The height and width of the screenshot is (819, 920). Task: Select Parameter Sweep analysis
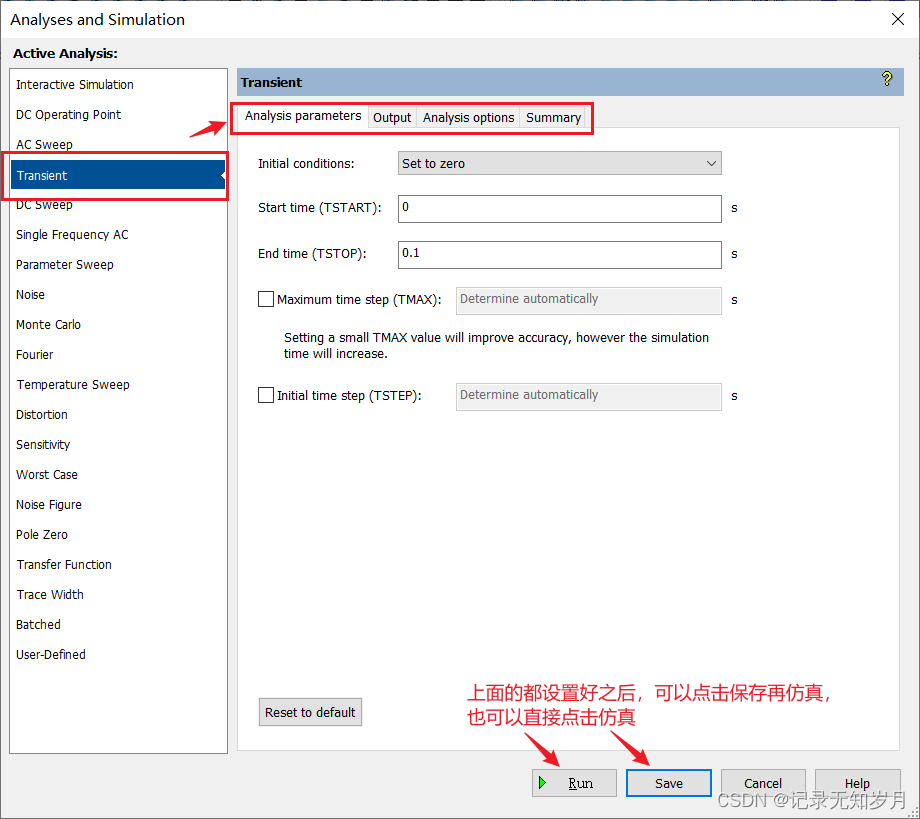[118, 265]
